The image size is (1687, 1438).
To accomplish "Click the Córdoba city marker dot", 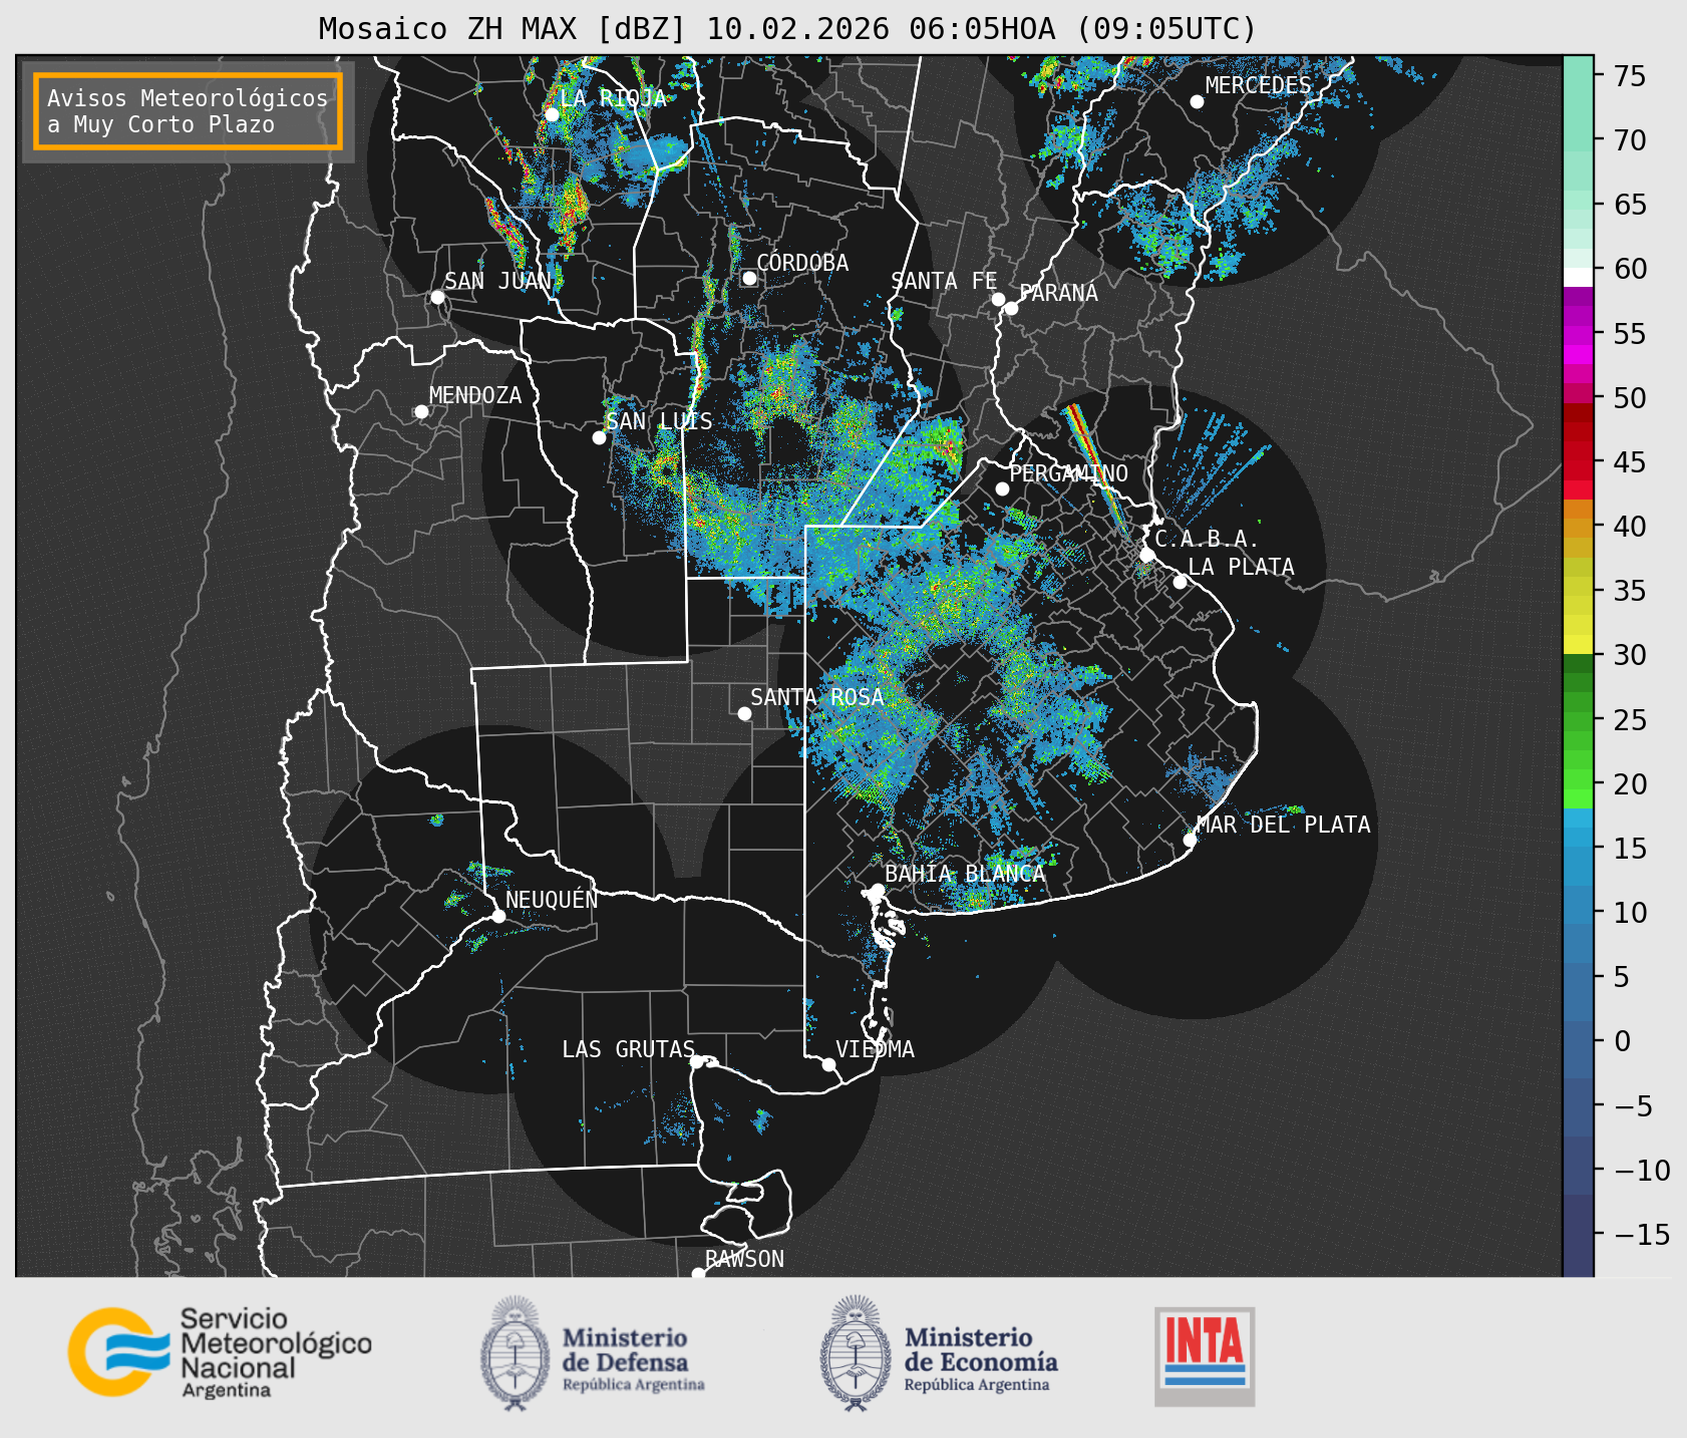I will [749, 278].
